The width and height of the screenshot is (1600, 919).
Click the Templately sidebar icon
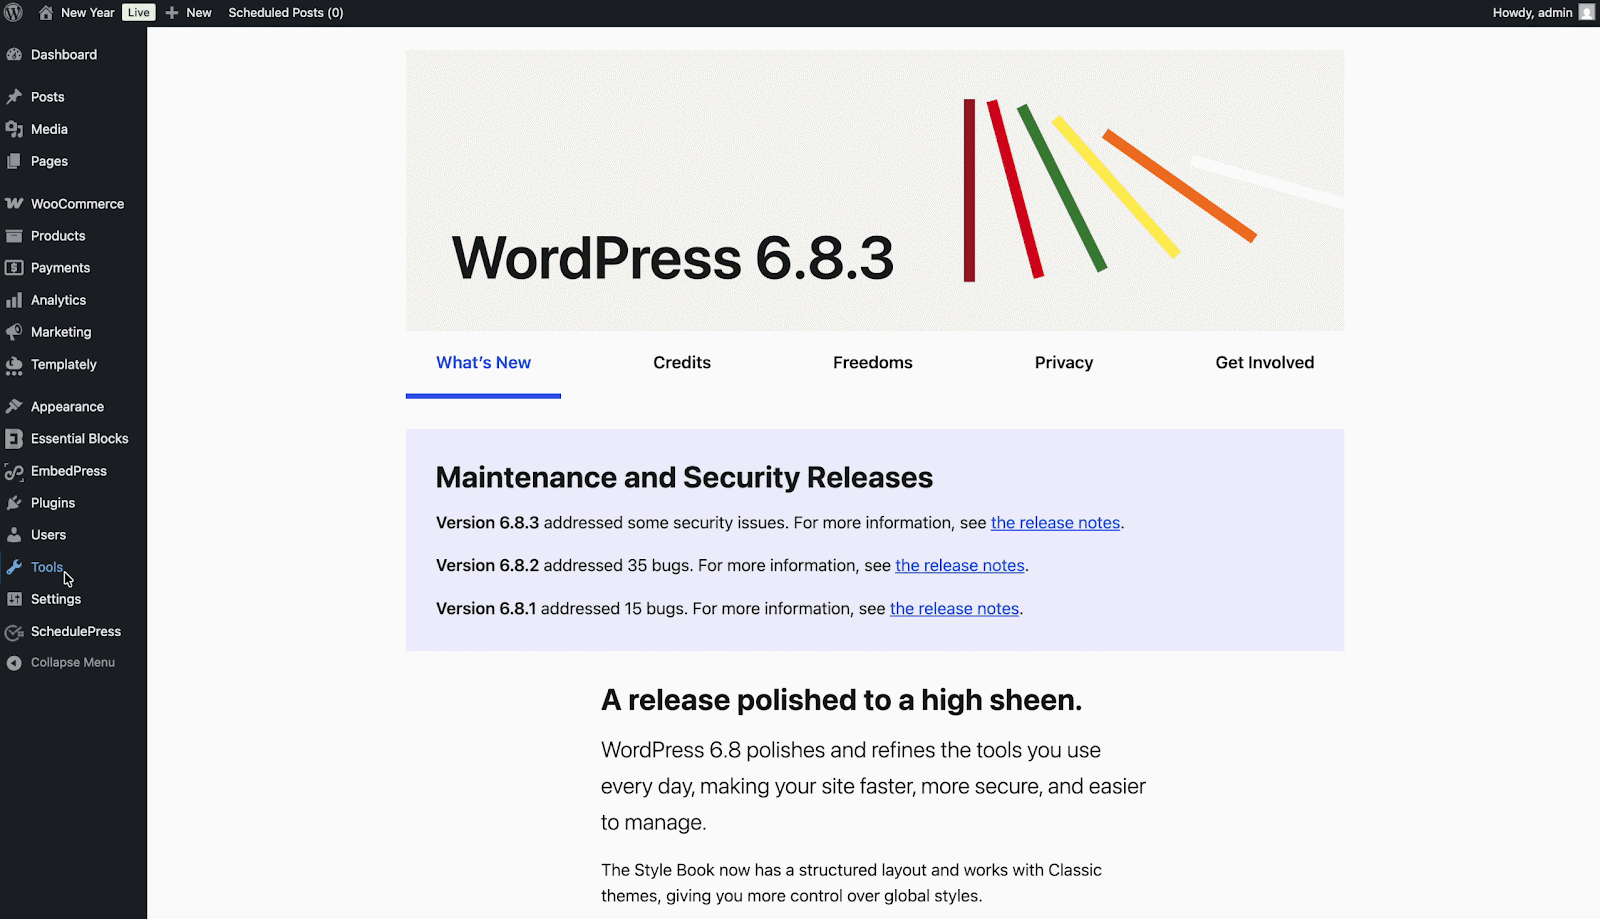[15, 364]
